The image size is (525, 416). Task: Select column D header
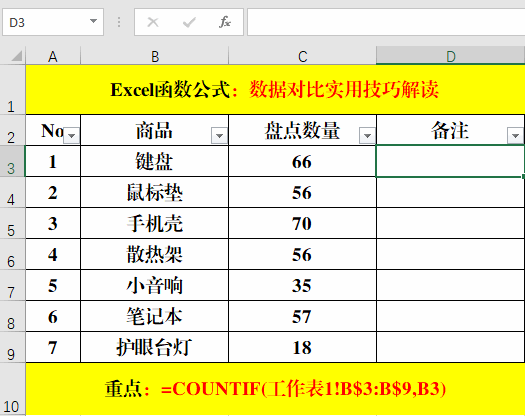pyautogui.click(x=450, y=56)
